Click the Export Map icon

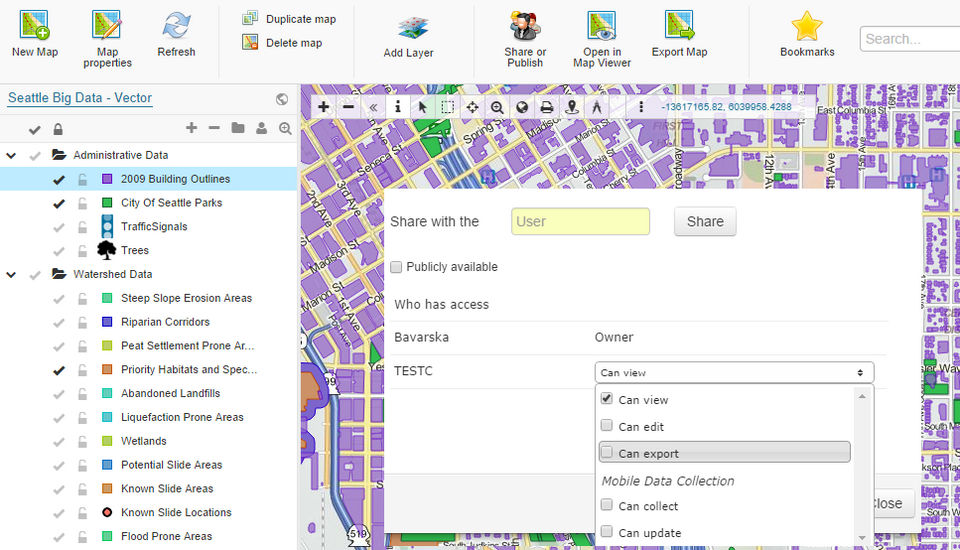(679, 27)
